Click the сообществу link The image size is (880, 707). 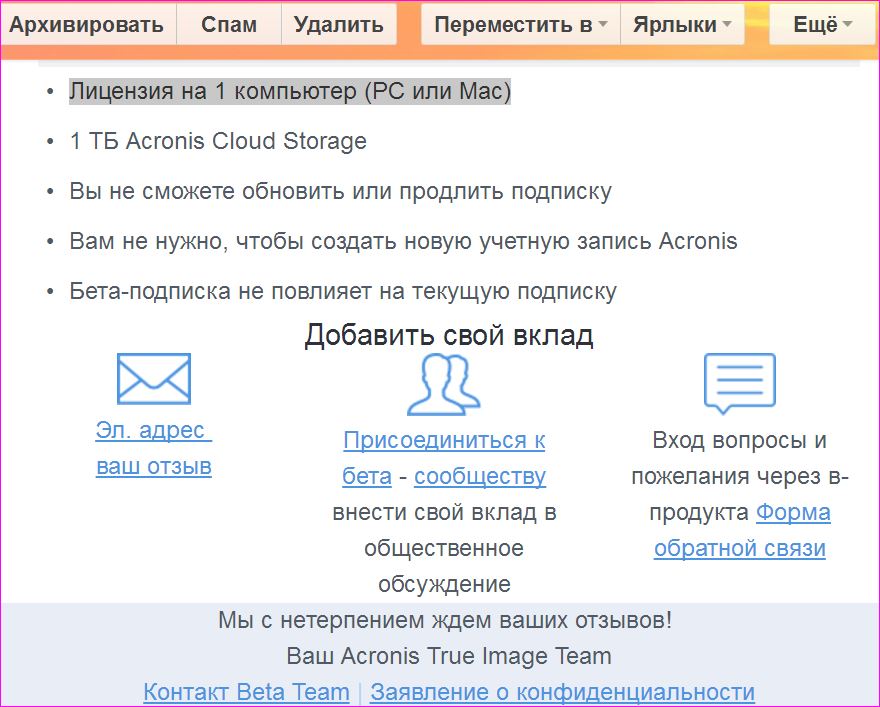pos(479,477)
